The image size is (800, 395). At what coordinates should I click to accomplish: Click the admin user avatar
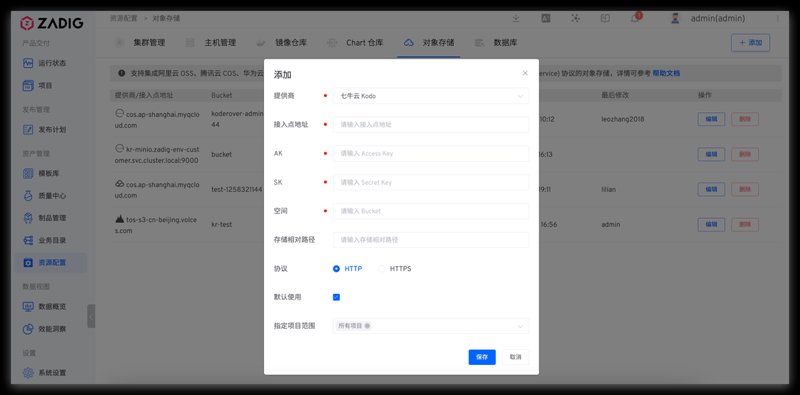(x=675, y=18)
